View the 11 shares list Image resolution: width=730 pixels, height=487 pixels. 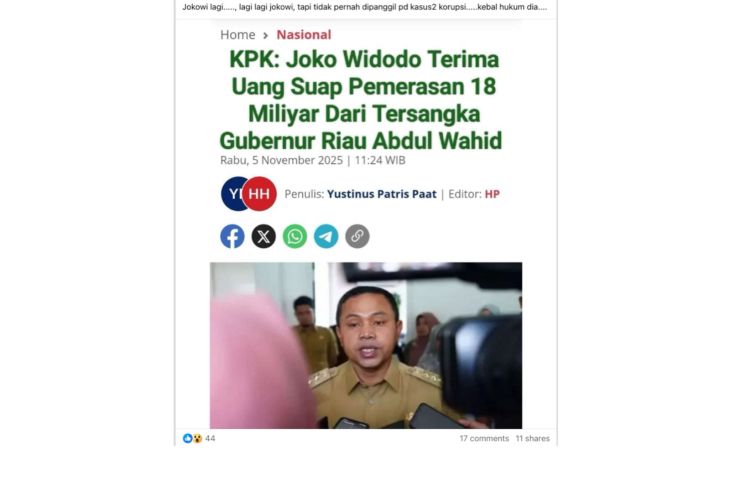(533, 438)
